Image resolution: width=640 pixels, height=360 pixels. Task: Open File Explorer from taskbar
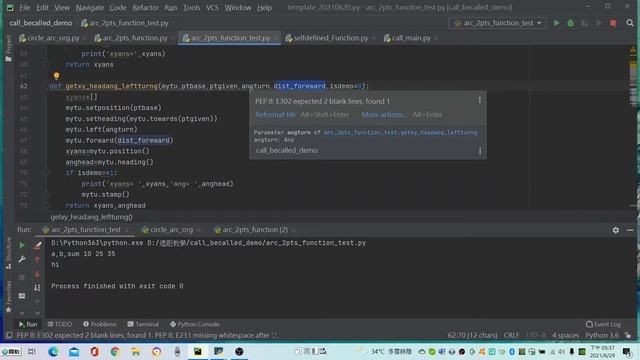136,351
